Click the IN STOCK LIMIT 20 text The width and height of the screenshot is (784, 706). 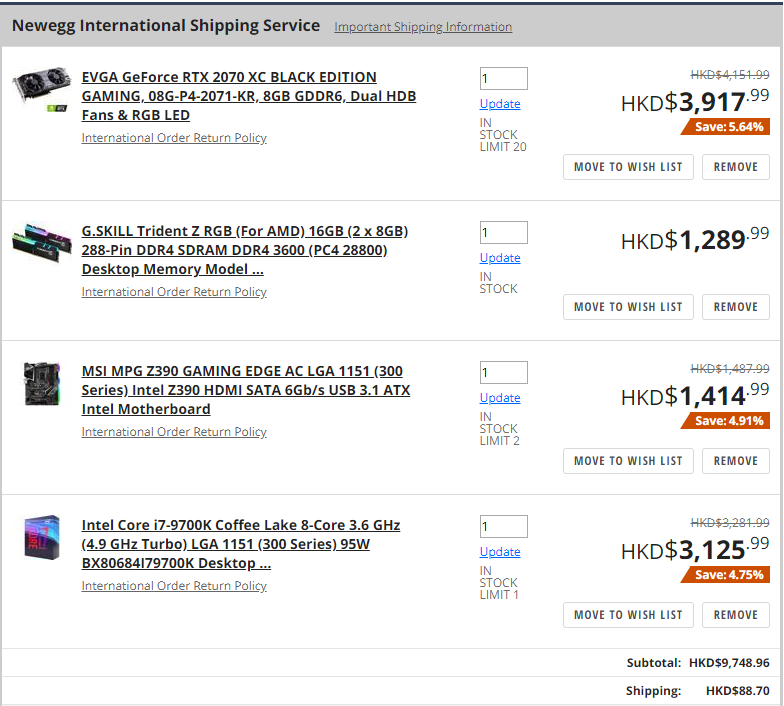click(503, 135)
